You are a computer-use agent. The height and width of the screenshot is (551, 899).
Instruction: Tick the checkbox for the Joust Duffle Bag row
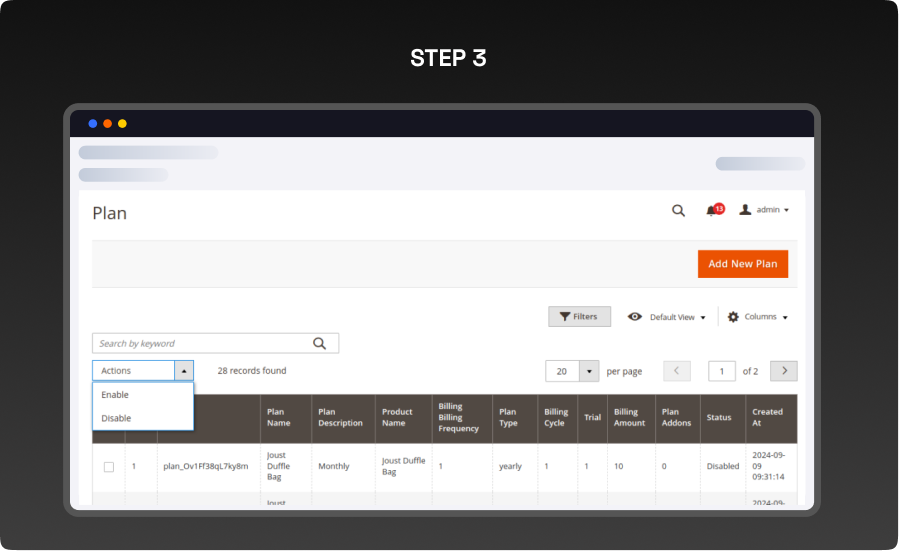[109, 467]
